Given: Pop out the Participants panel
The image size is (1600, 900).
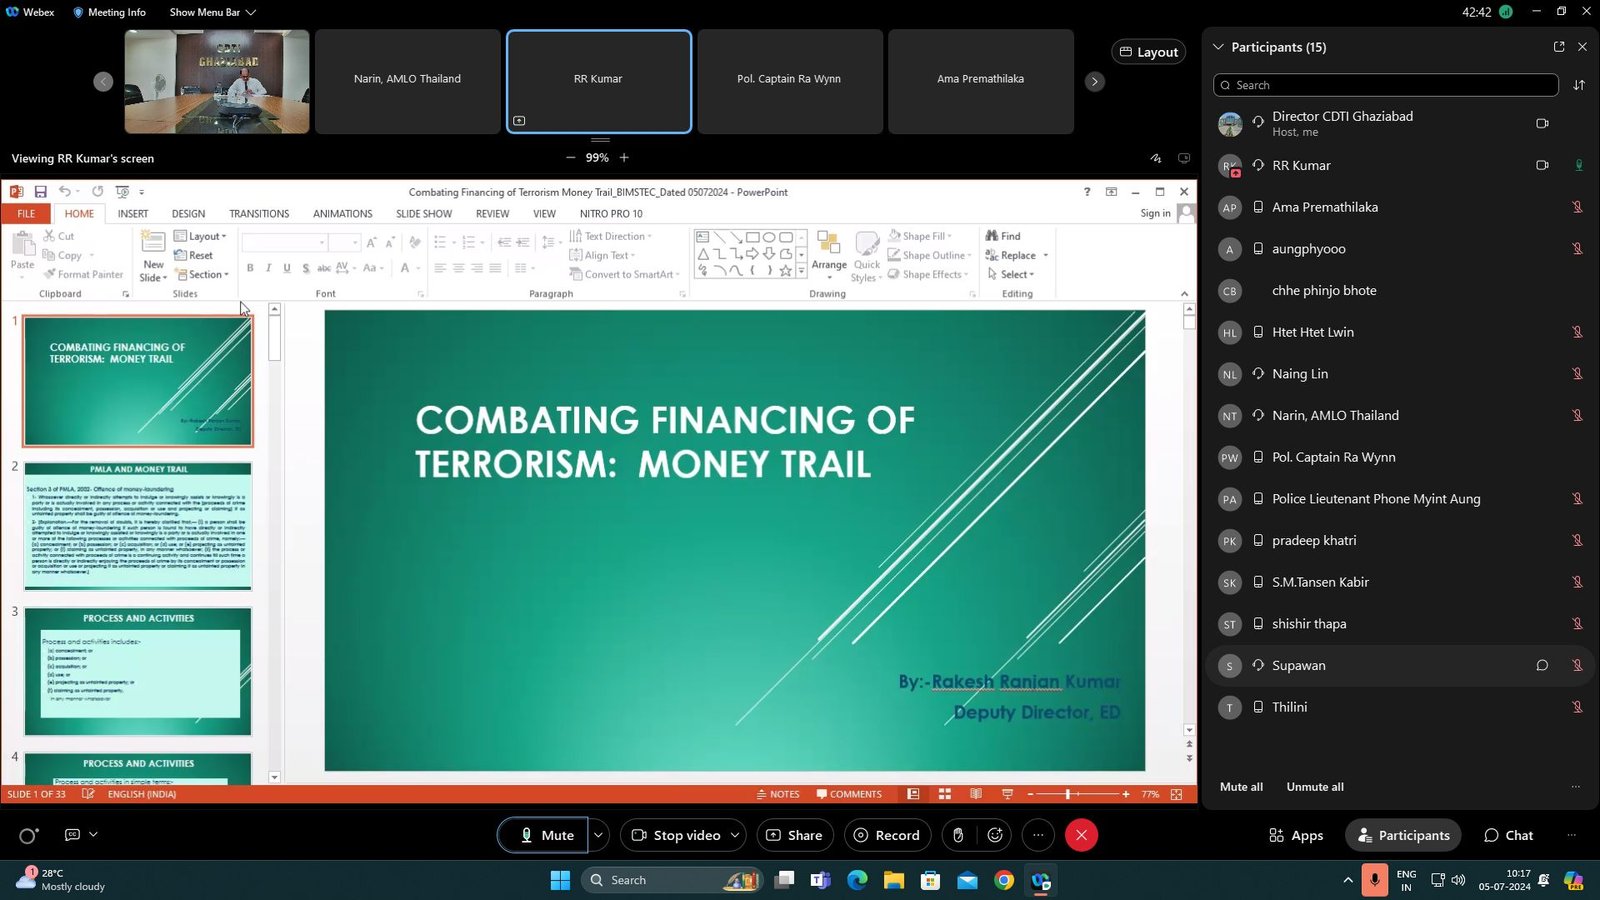Looking at the screenshot, I should pyautogui.click(x=1558, y=47).
